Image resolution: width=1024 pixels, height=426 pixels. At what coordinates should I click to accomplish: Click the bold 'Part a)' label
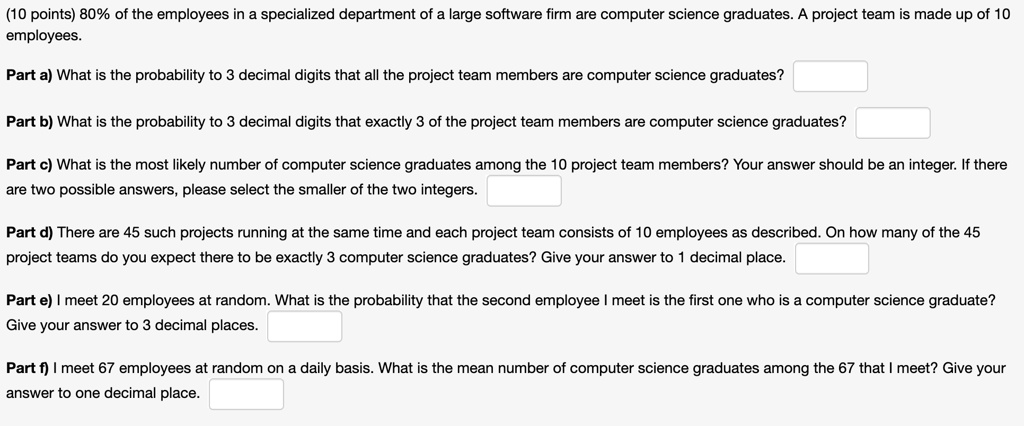pos(29,75)
